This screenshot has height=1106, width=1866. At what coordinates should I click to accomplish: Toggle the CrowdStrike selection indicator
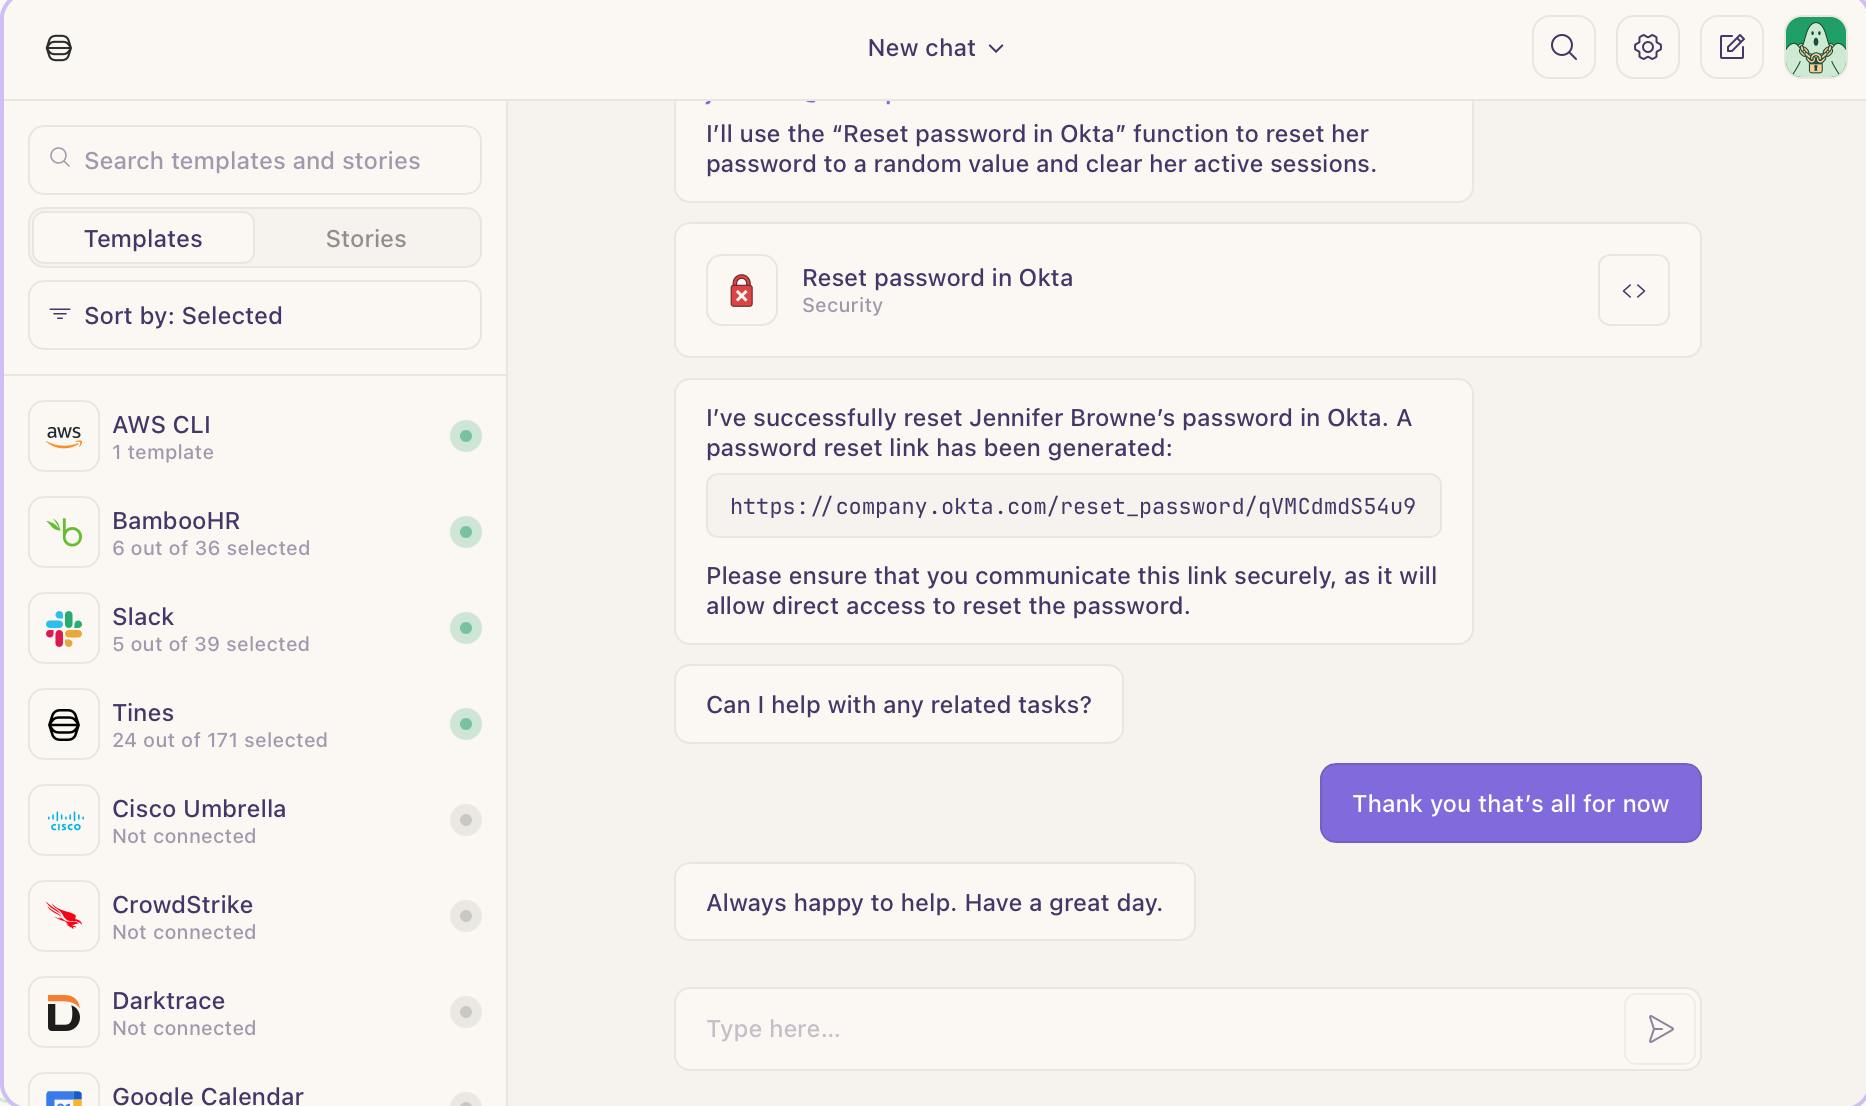(466, 916)
